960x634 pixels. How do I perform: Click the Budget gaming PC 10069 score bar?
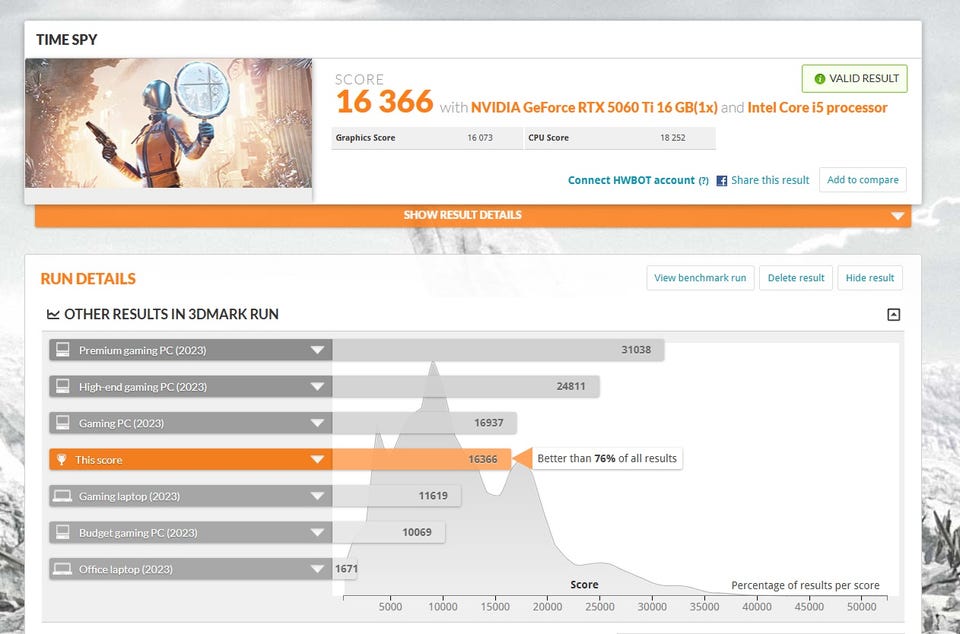coord(389,532)
